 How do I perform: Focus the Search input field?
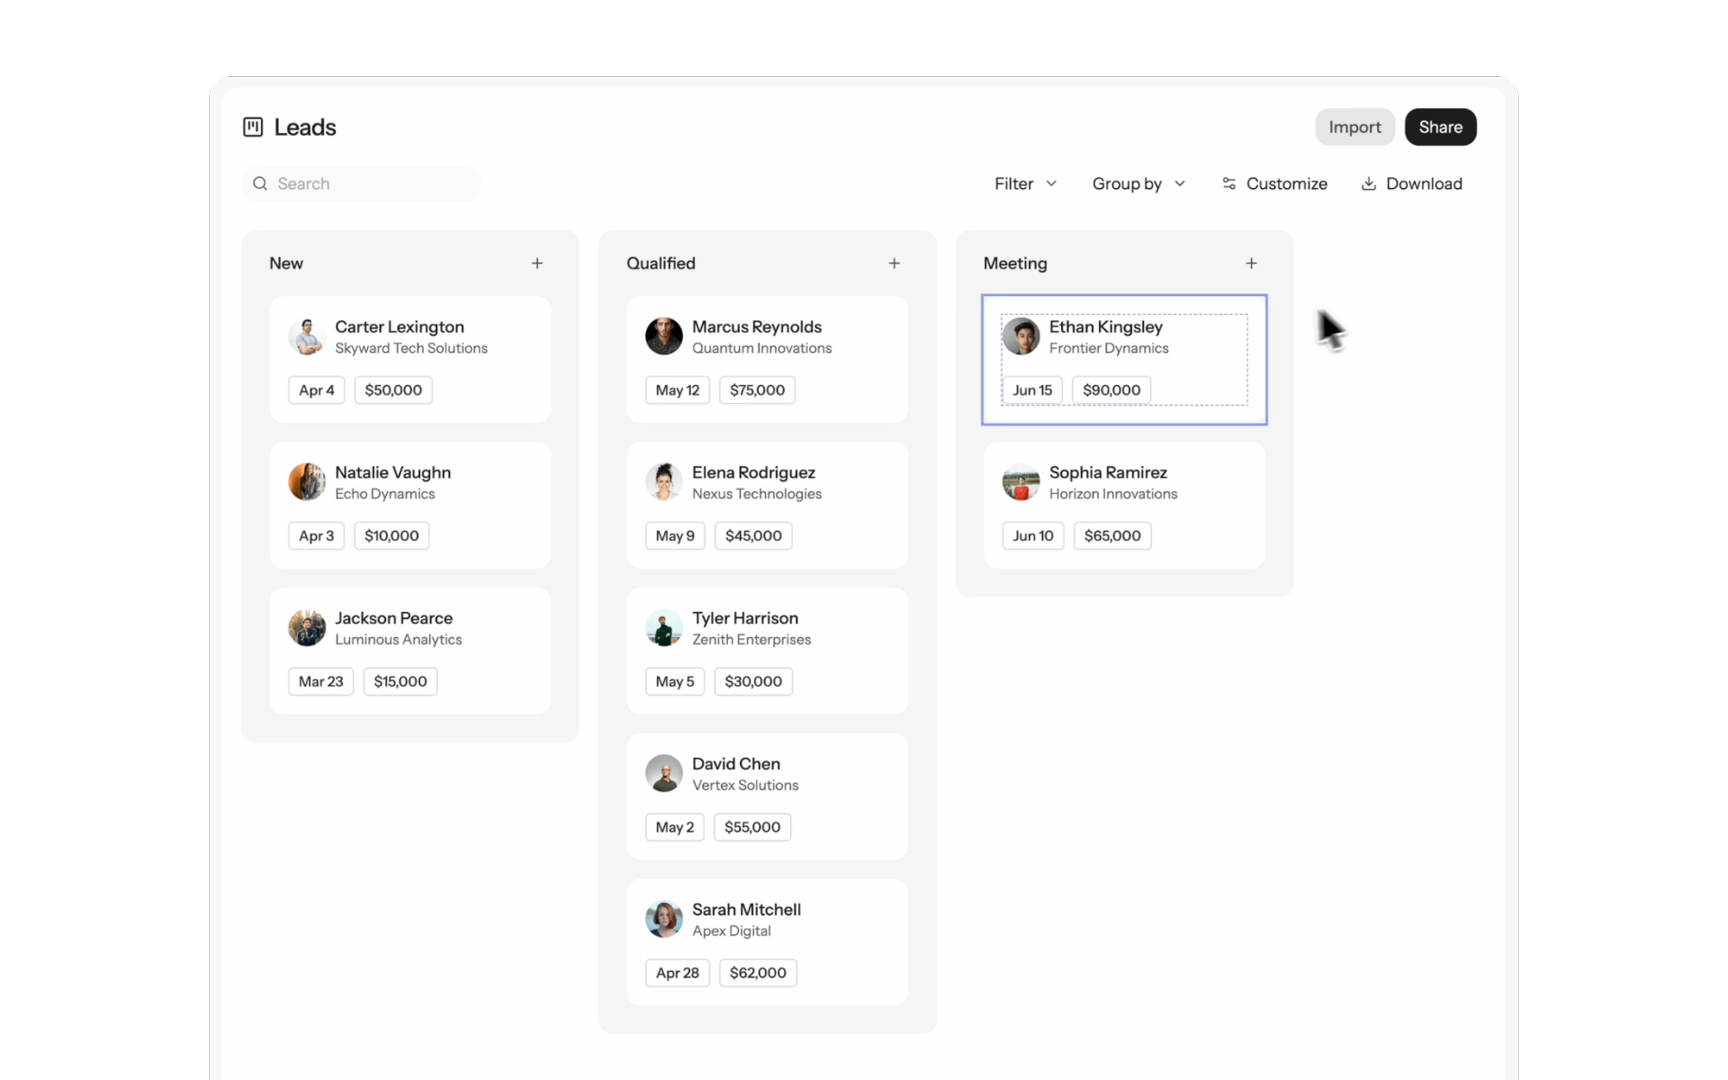(370, 184)
